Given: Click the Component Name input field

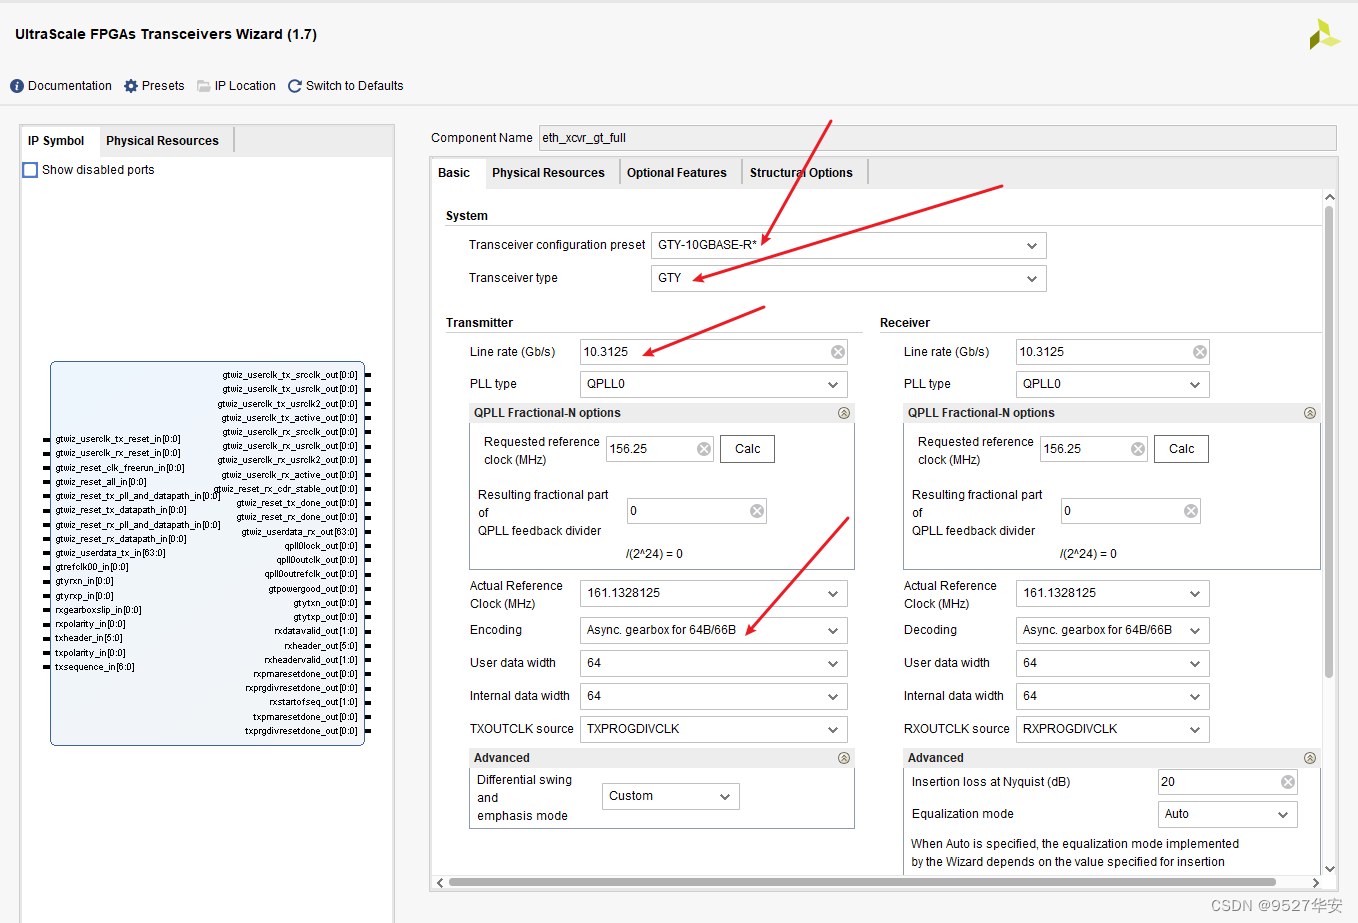Looking at the screenshot, I should point(937,138).
